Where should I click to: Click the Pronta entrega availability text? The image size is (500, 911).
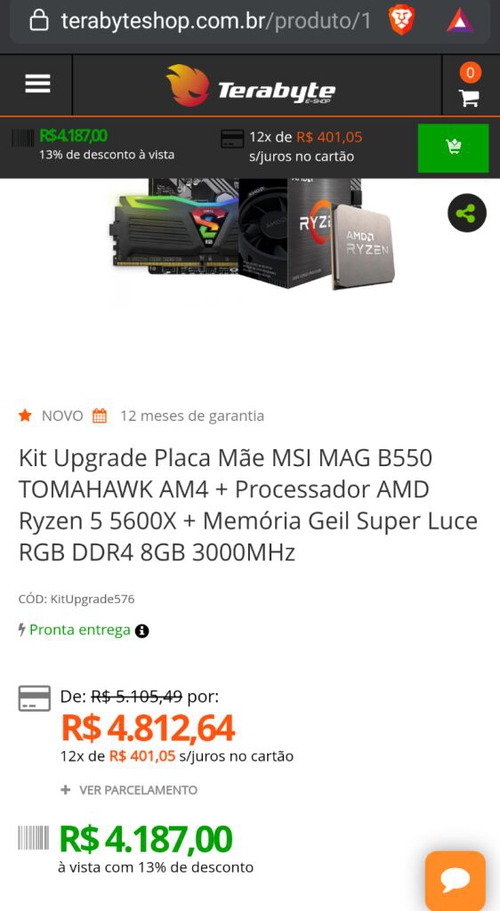coord(80,630)
